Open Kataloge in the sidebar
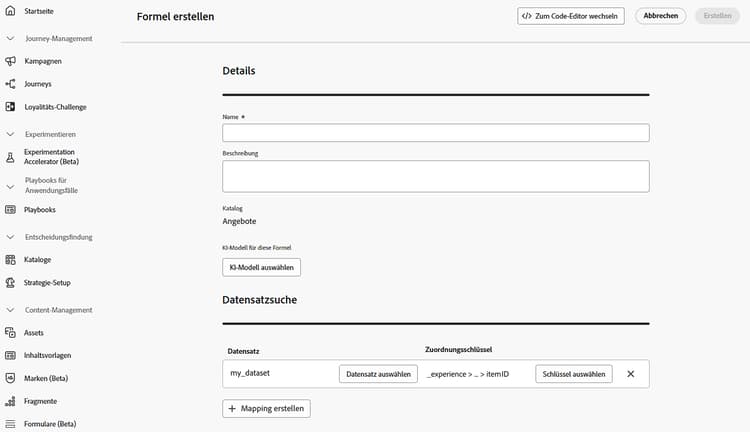 pos(37,259)
